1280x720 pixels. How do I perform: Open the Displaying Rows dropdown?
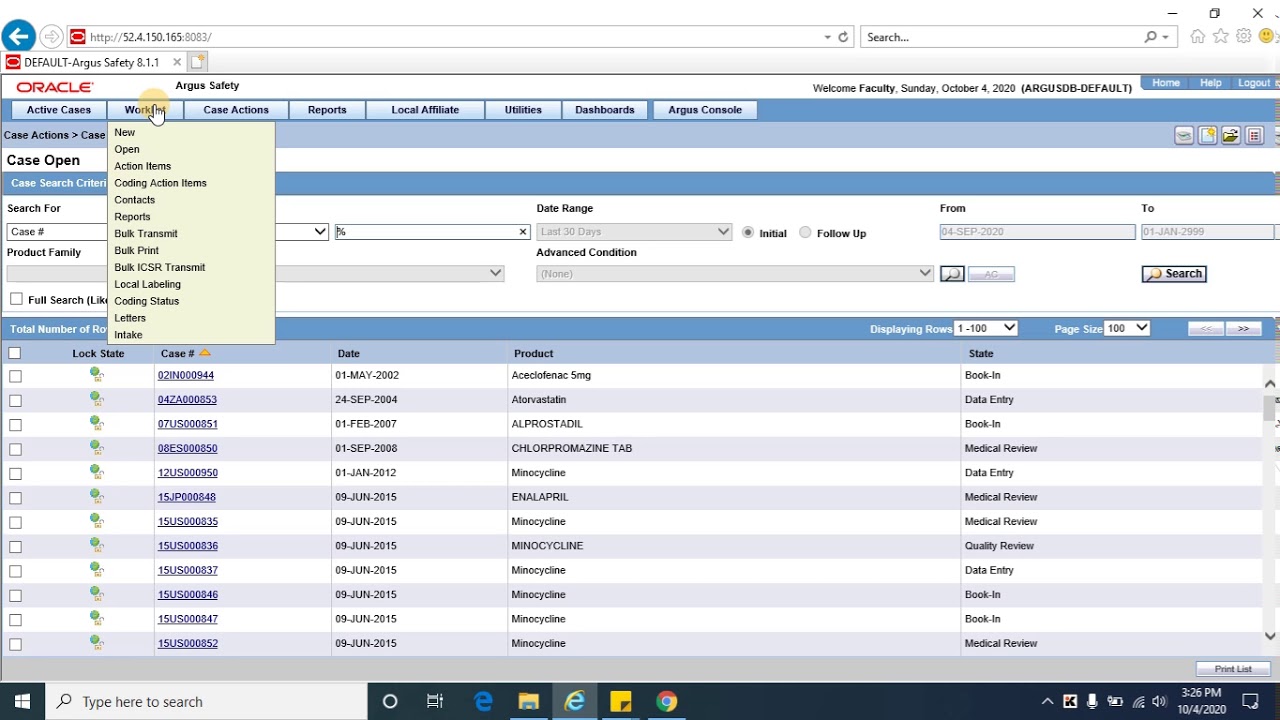click(986, 328)
